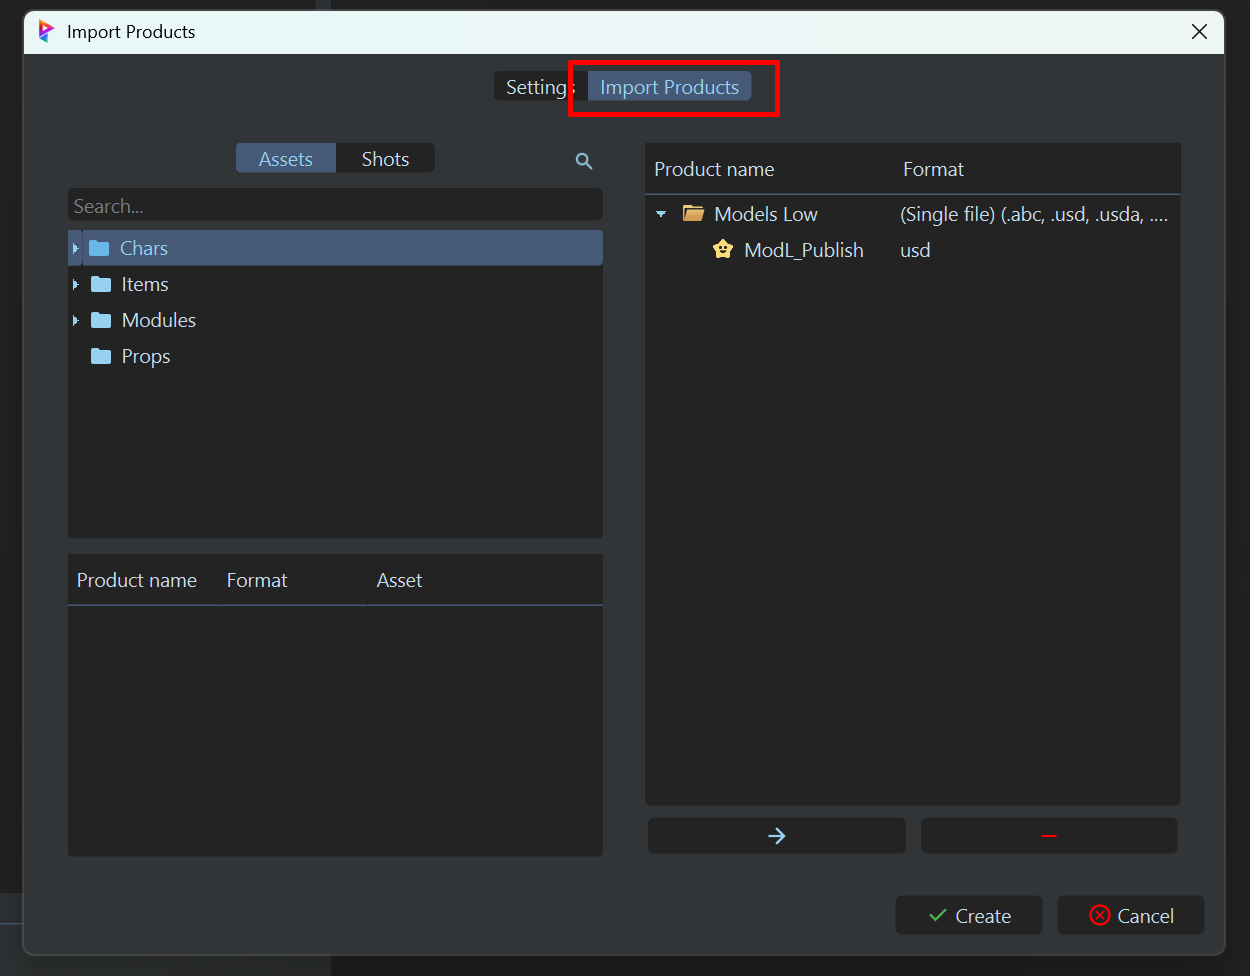
Task: Expand the Chars folder tree arrow
Action: (76, 248)
